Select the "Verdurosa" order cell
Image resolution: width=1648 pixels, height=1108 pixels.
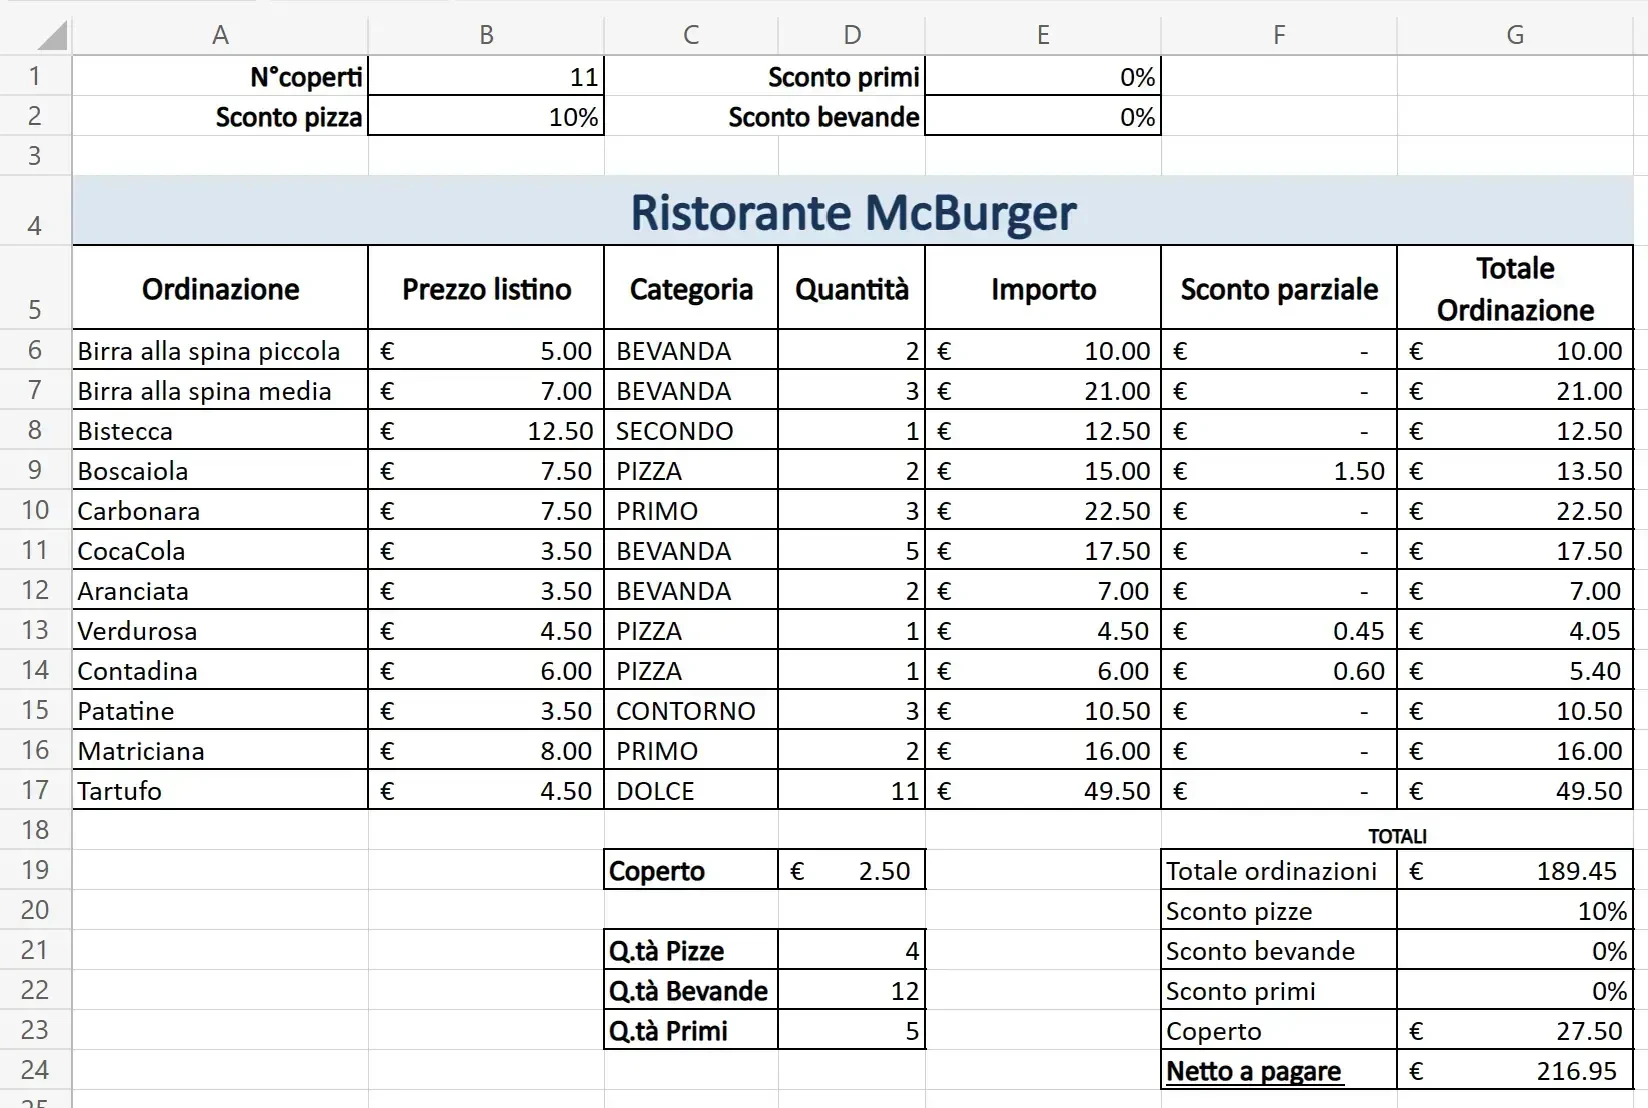pos(220,630)
